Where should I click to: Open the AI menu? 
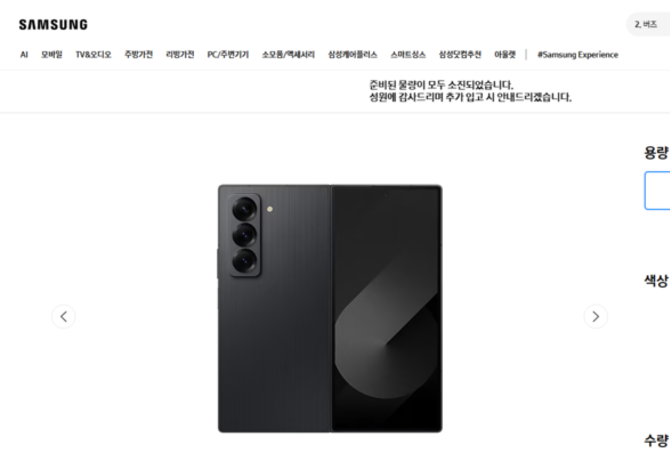pyautogui.click(x=24, y=55)
